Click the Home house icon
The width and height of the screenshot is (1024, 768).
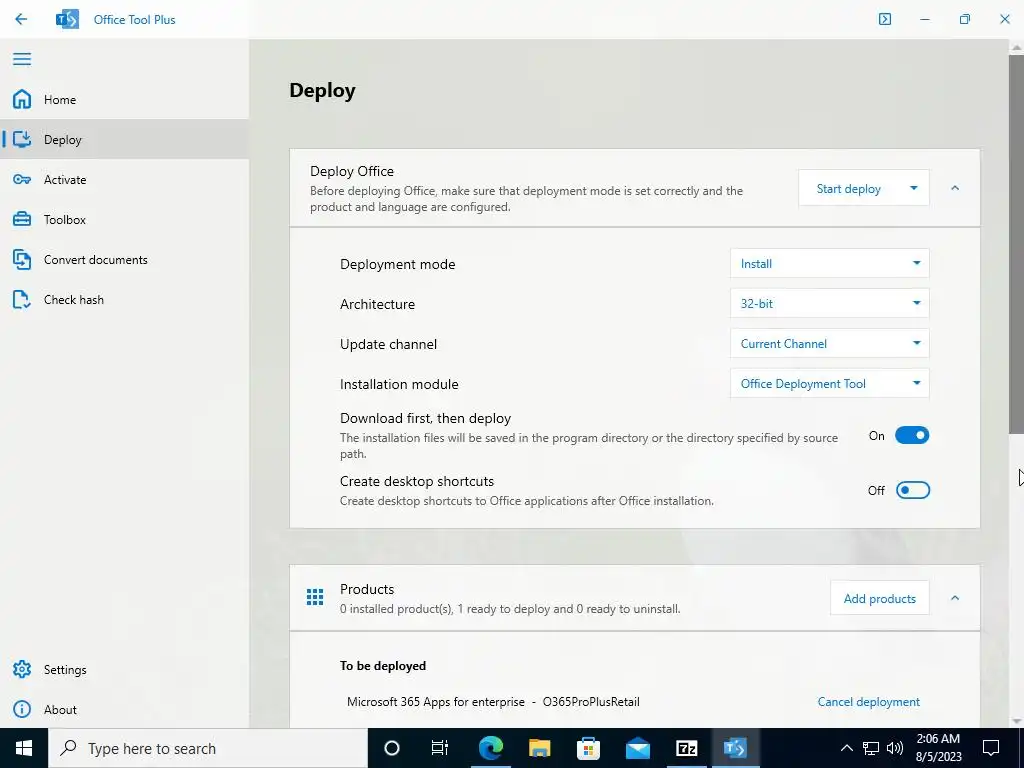[22, 99]
